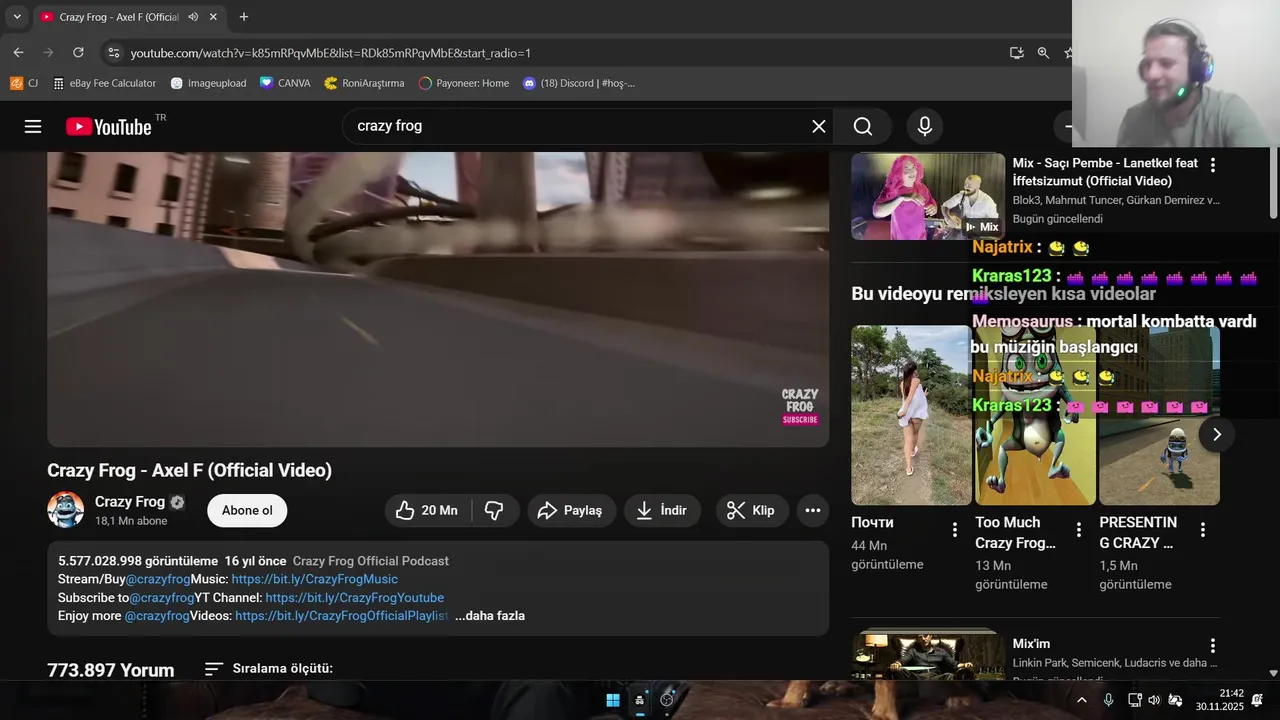The width and height of the screenshot is (1280, 720).
Task: Open Sıralama ölçütü sort dropdown
Action: (x=268, y=668)
